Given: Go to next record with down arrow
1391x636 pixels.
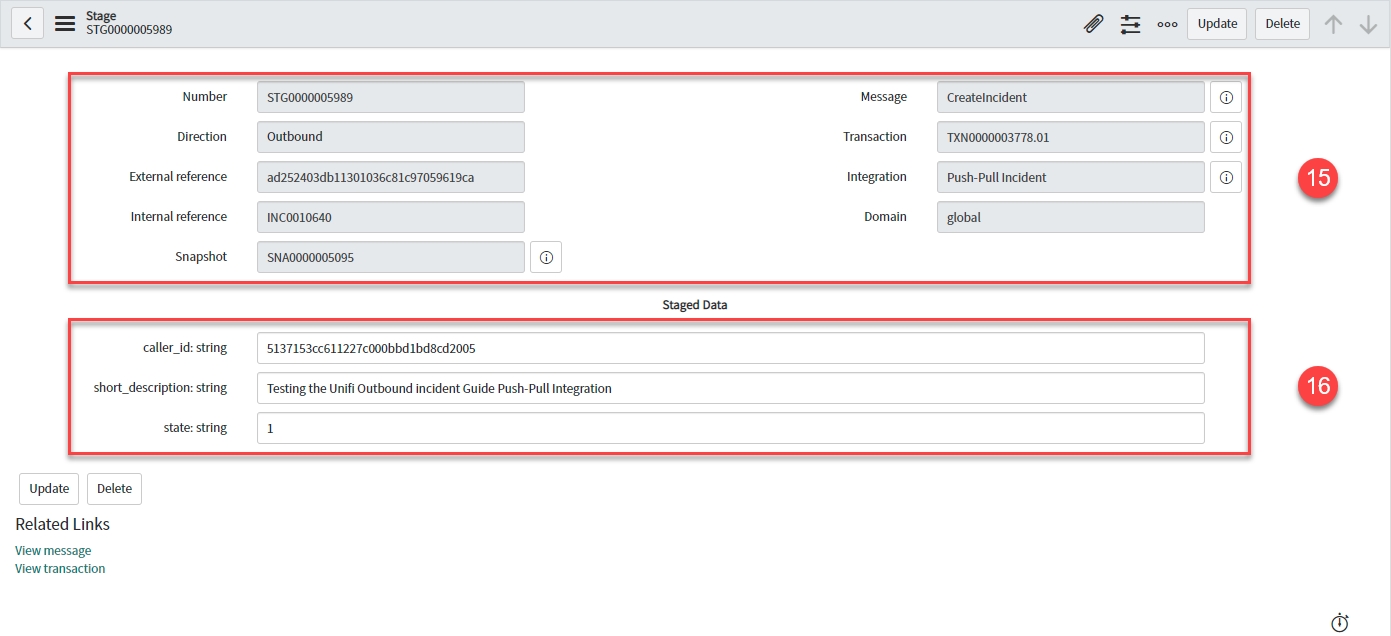Looking at the screenshot, I should (1368, 24).
